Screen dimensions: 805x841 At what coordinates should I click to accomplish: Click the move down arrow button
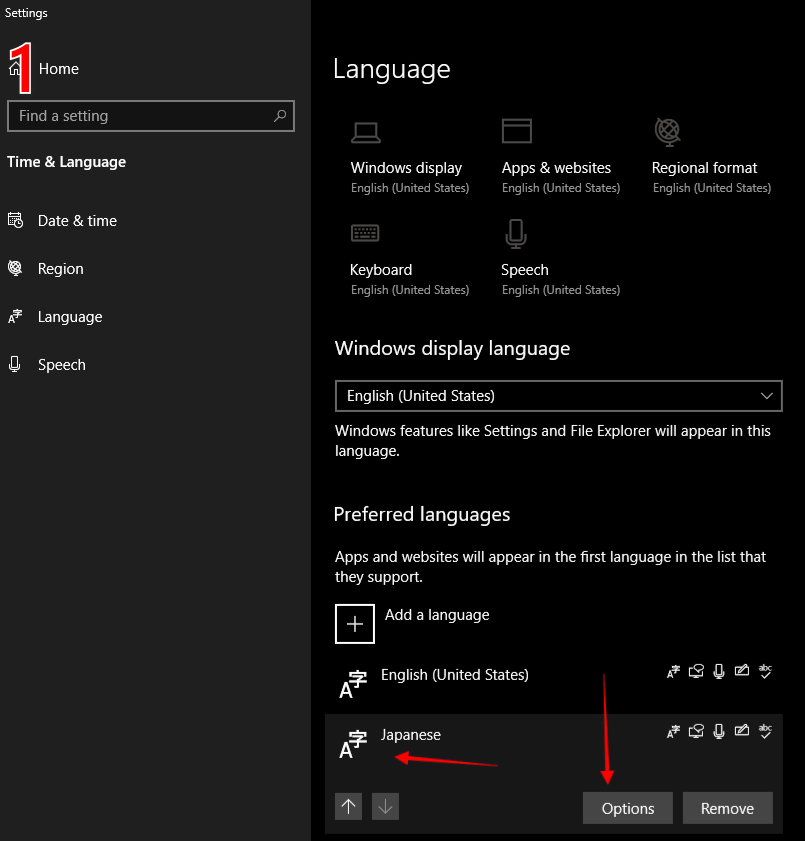click(386, 806)
